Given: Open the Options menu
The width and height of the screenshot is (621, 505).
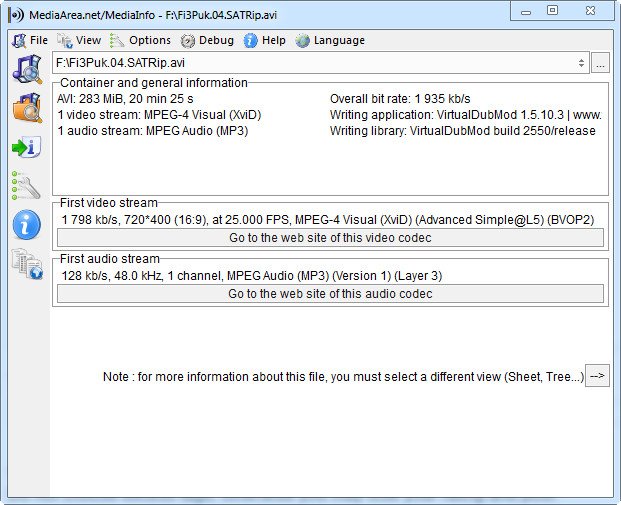Looking at the screenshot, I should [x=140, y=41].
